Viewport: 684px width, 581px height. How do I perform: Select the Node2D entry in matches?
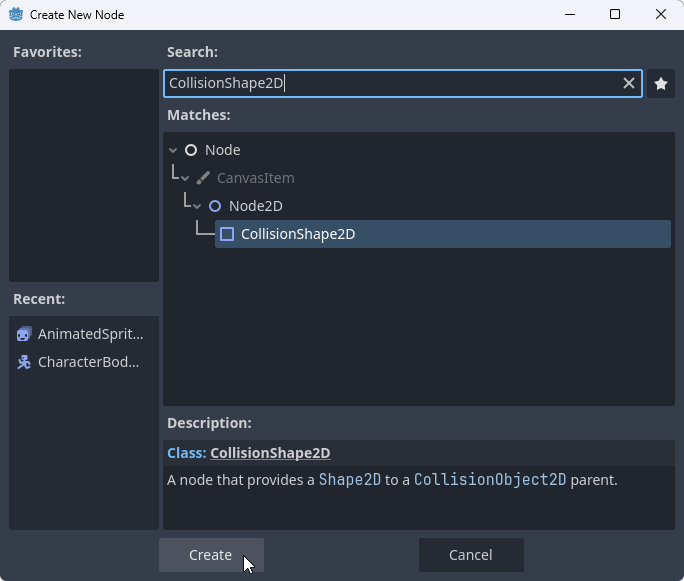255,206
